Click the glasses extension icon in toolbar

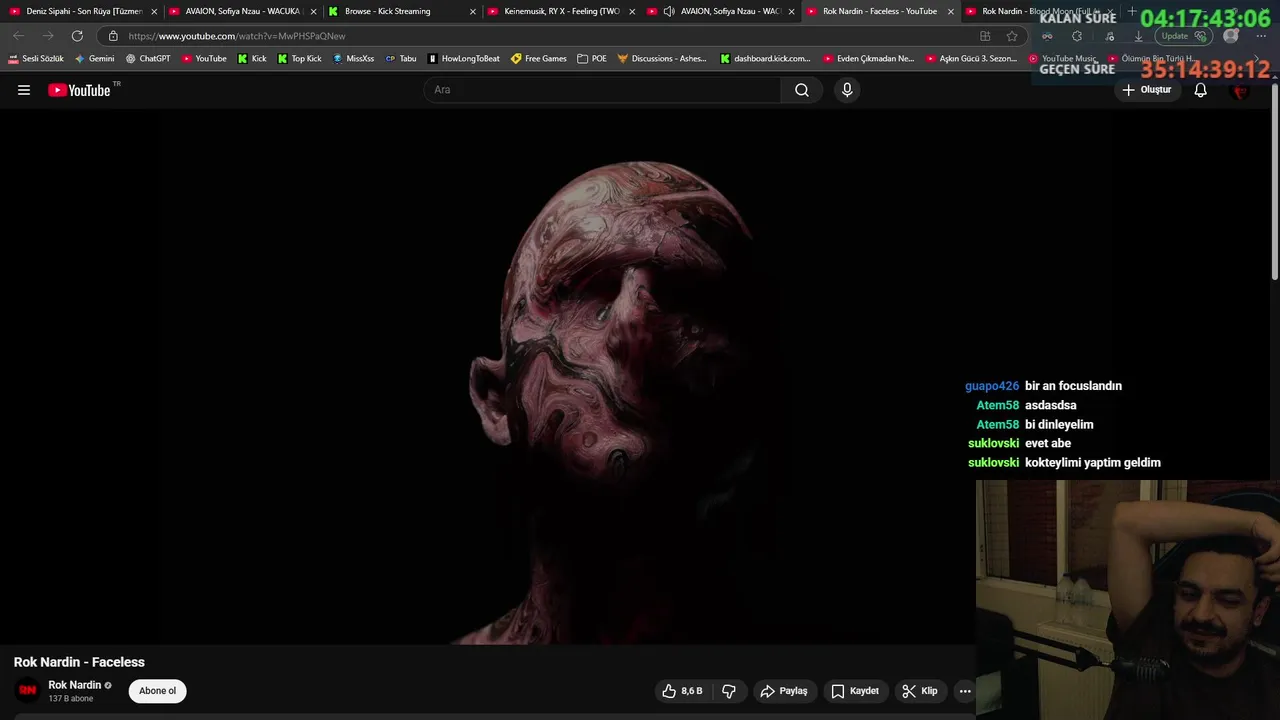(x=1047, y=36)
